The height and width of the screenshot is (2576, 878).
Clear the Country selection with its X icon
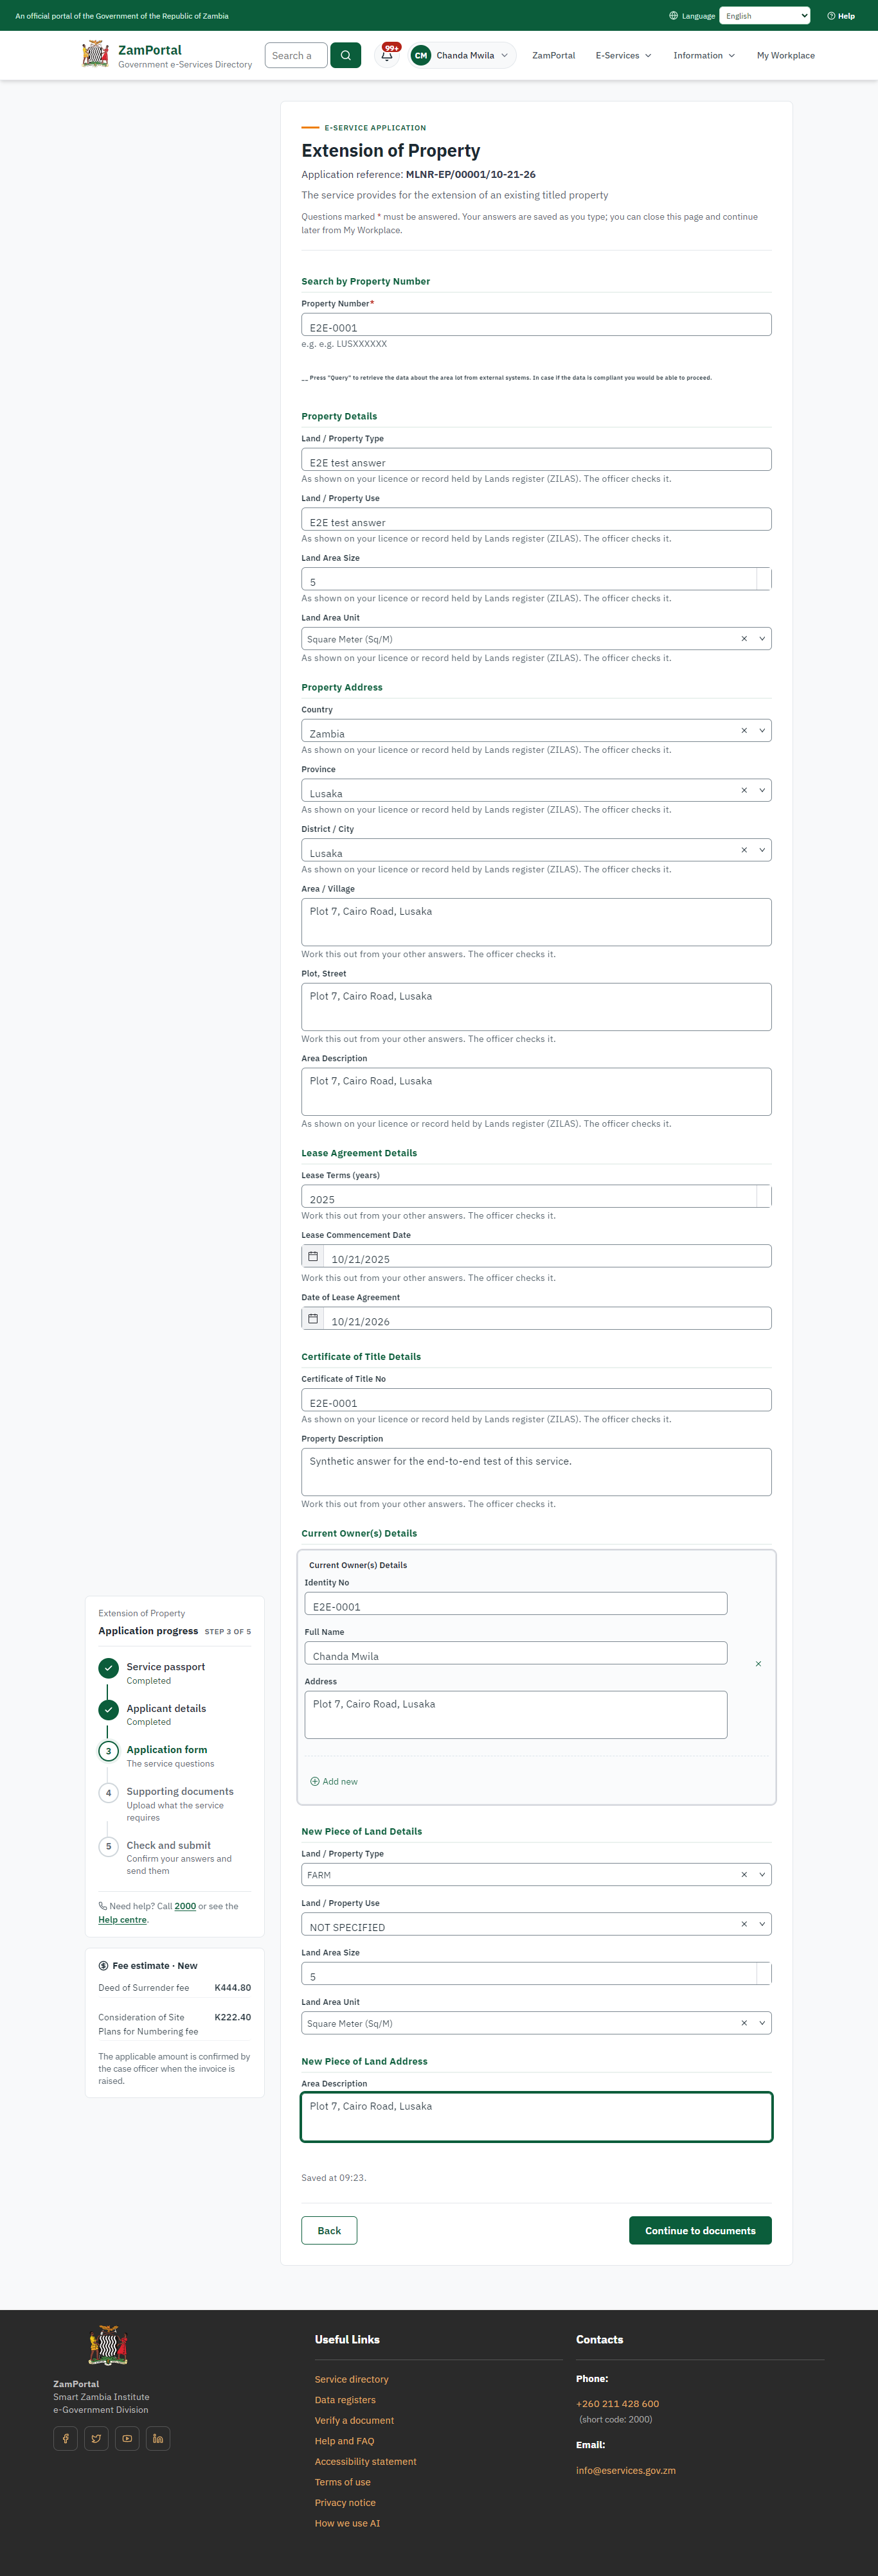click(744, 730)
